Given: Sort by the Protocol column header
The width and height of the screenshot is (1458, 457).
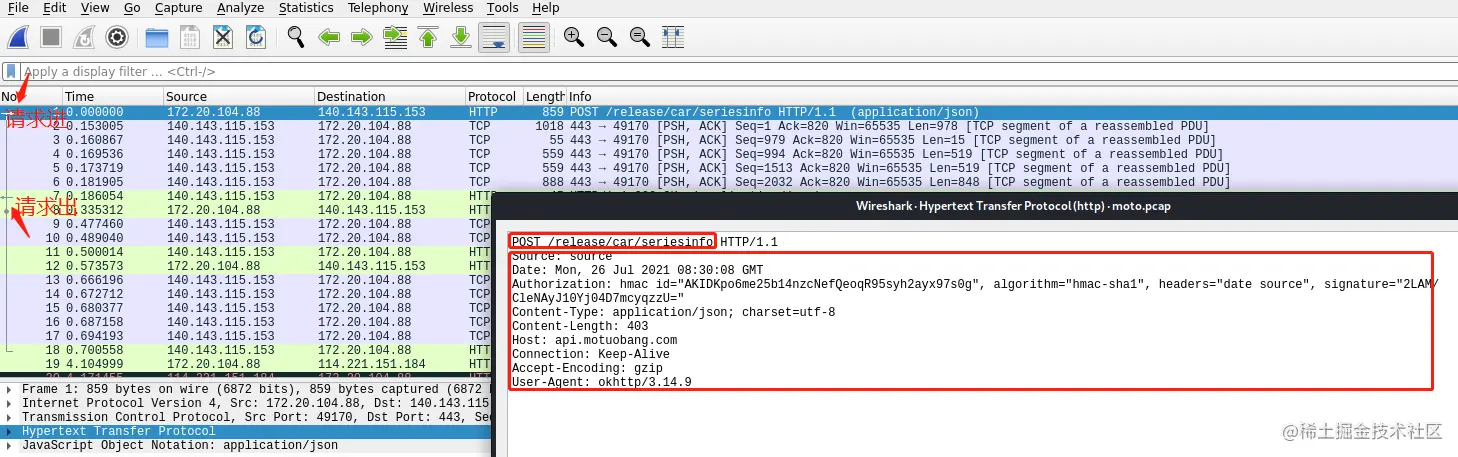Looking at the screenshot, I should pos(494,96).
